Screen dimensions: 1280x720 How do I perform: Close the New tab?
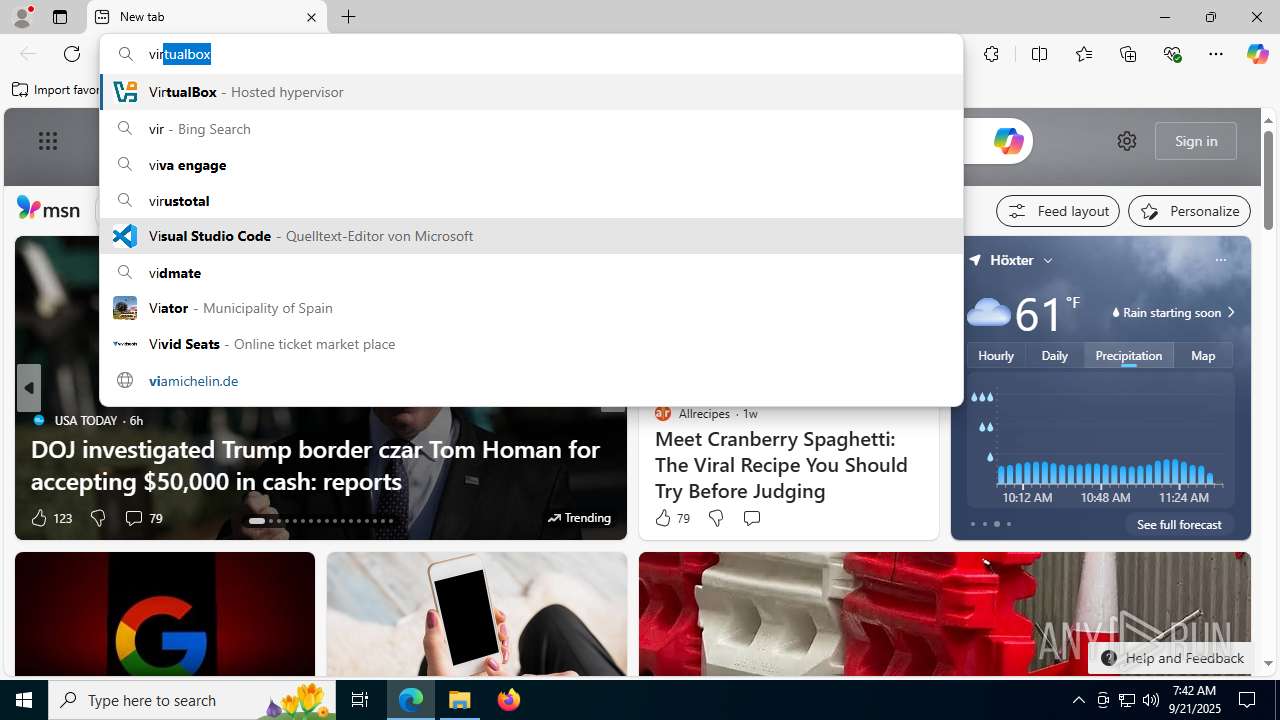click(311, 17)
